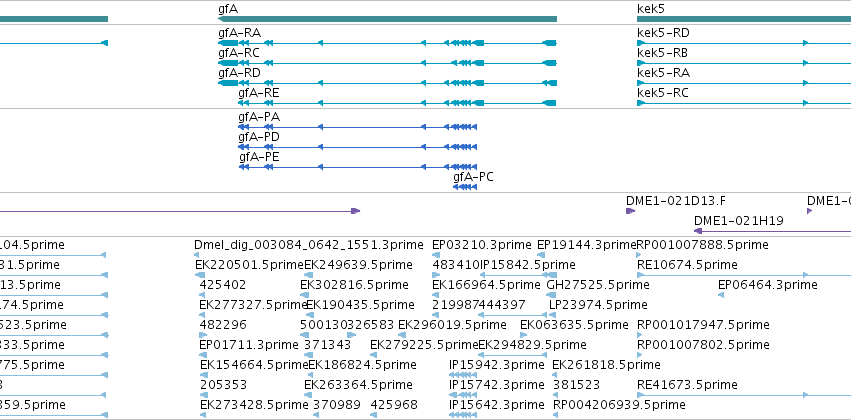This screenshot has height=420, width=851.
Task: Select the gfA-RA transcript label
Action: click(x=239, y=33)
